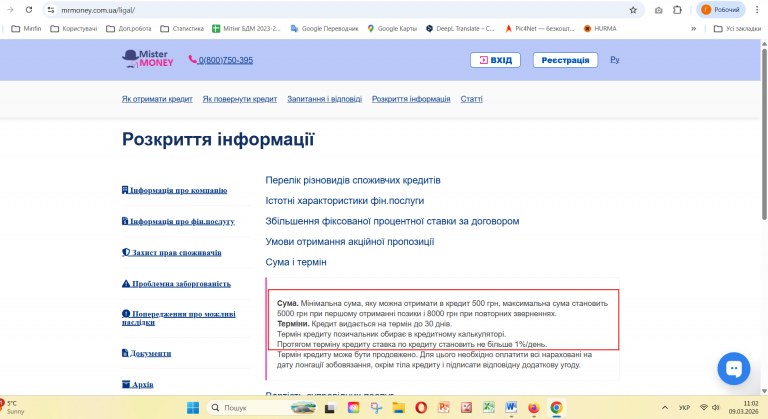Open the Snipping Tool taskbar icon
768x419 pixels.
coord(376,408)
